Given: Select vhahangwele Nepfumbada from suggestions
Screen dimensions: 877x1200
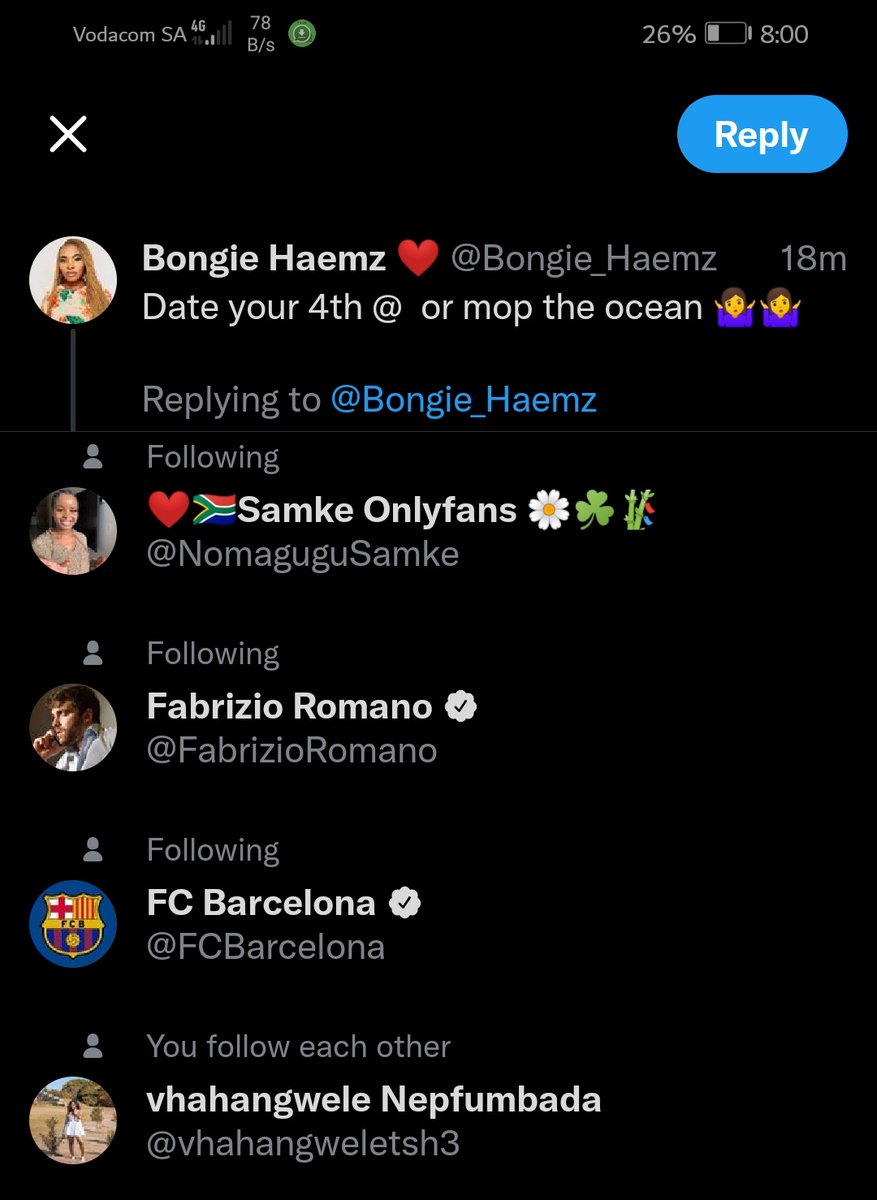Looking at the screenshot, I should click(x=438, y=1120).
